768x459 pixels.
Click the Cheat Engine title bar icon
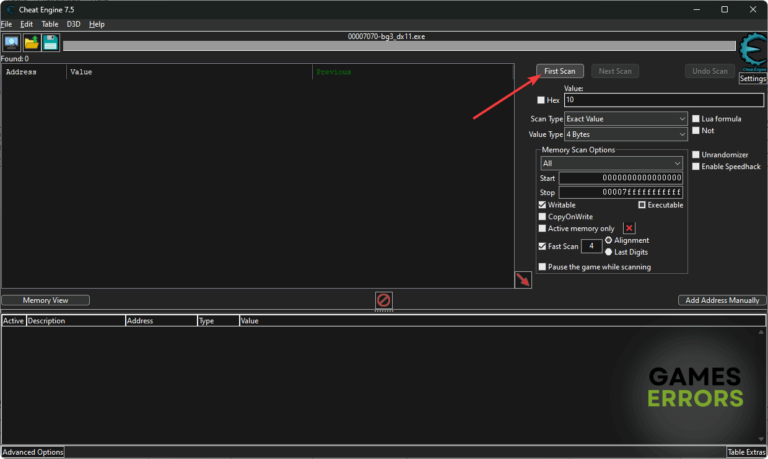click(x=10, y=9)
